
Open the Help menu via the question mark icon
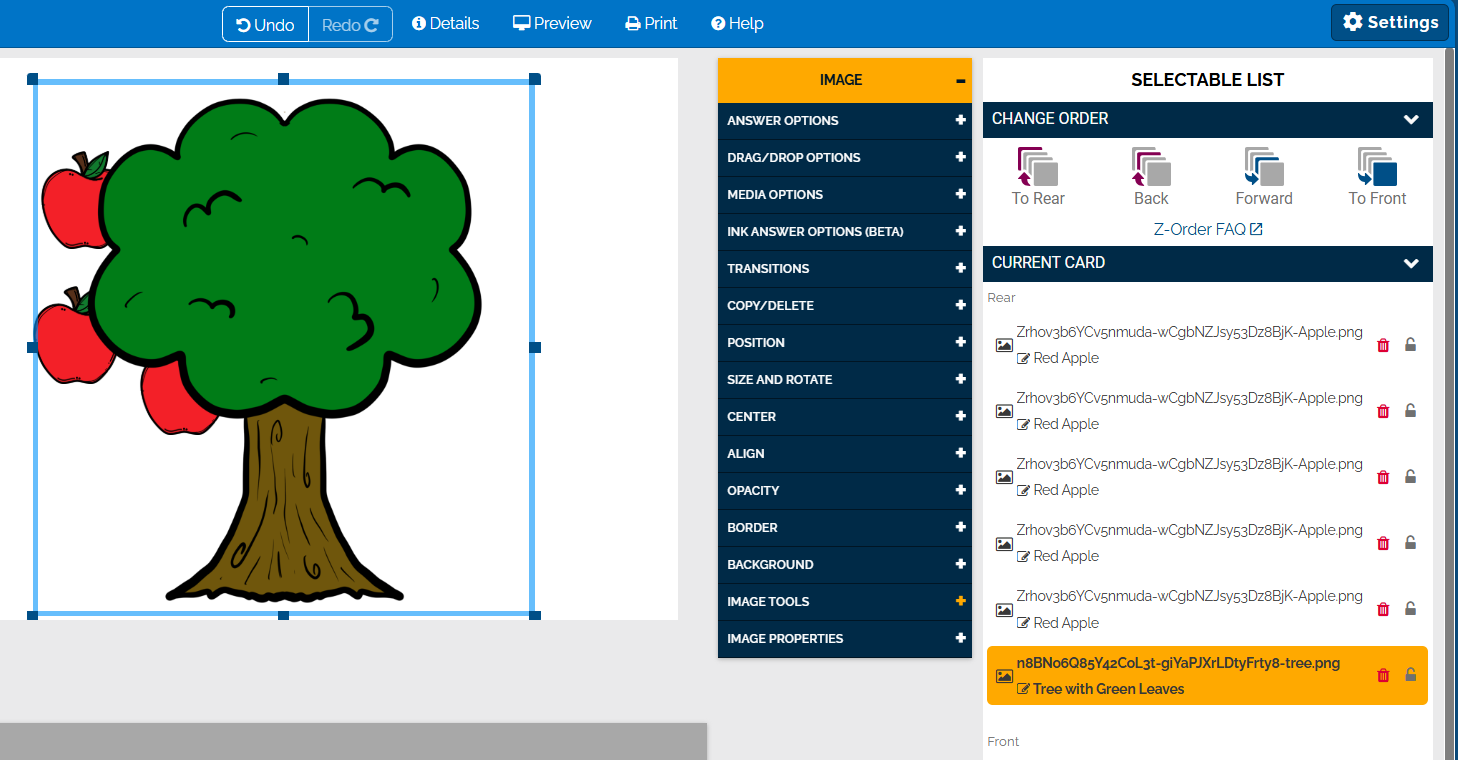point(737,23)
